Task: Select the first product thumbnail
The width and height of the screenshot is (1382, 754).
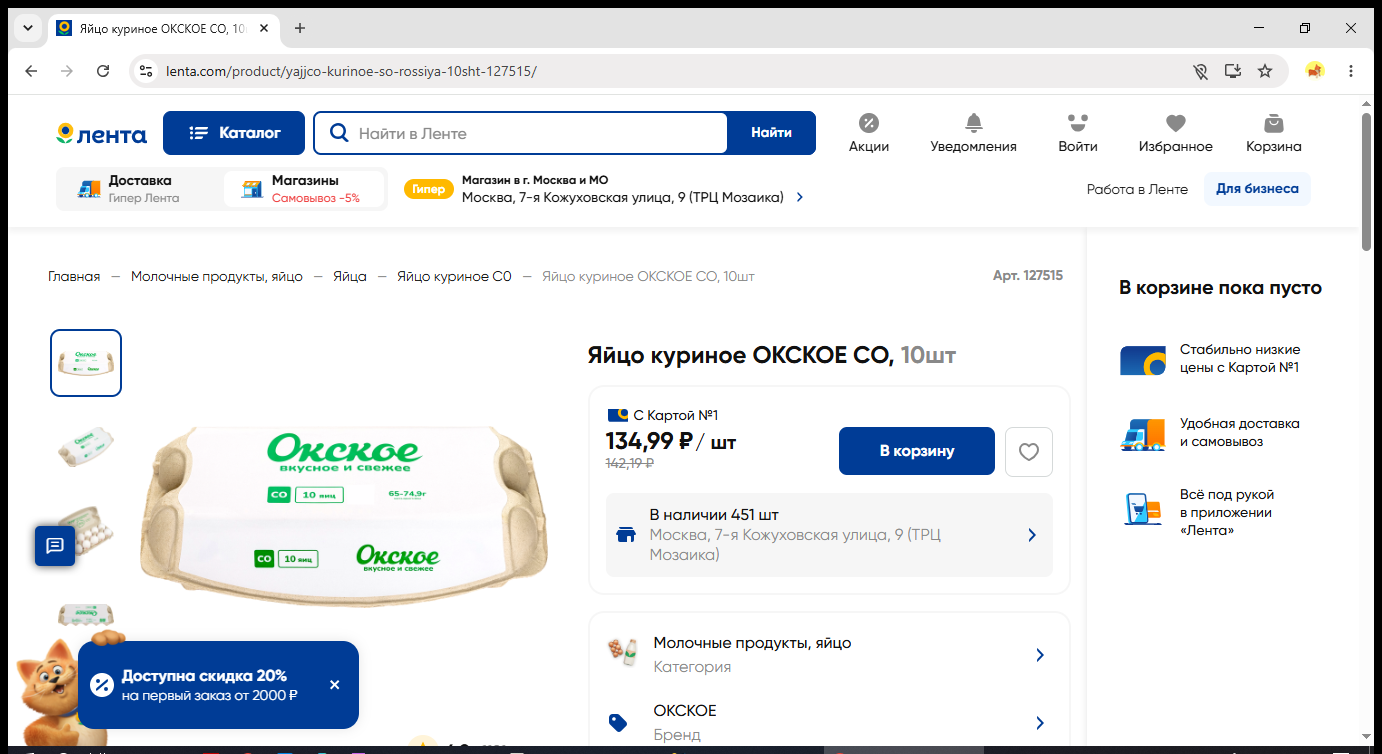Action: coord(86,363)
